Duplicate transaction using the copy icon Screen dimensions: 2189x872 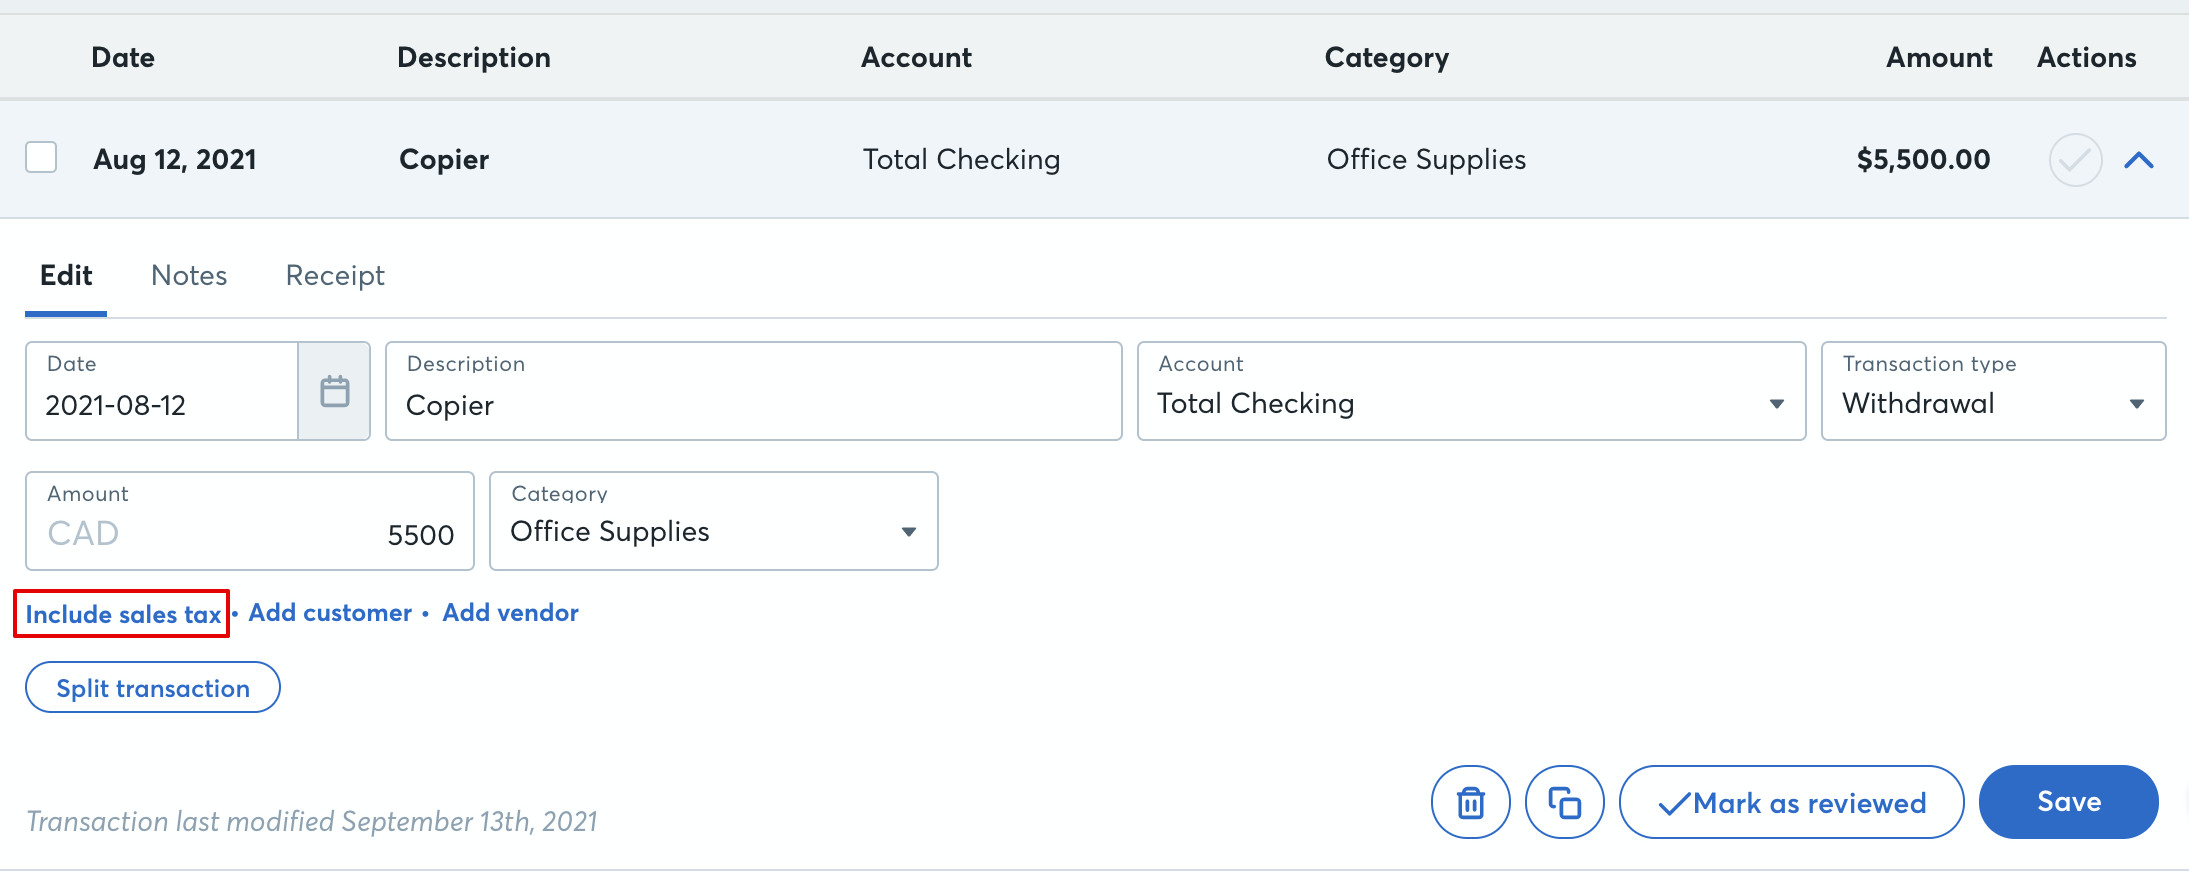point(1564,802)
